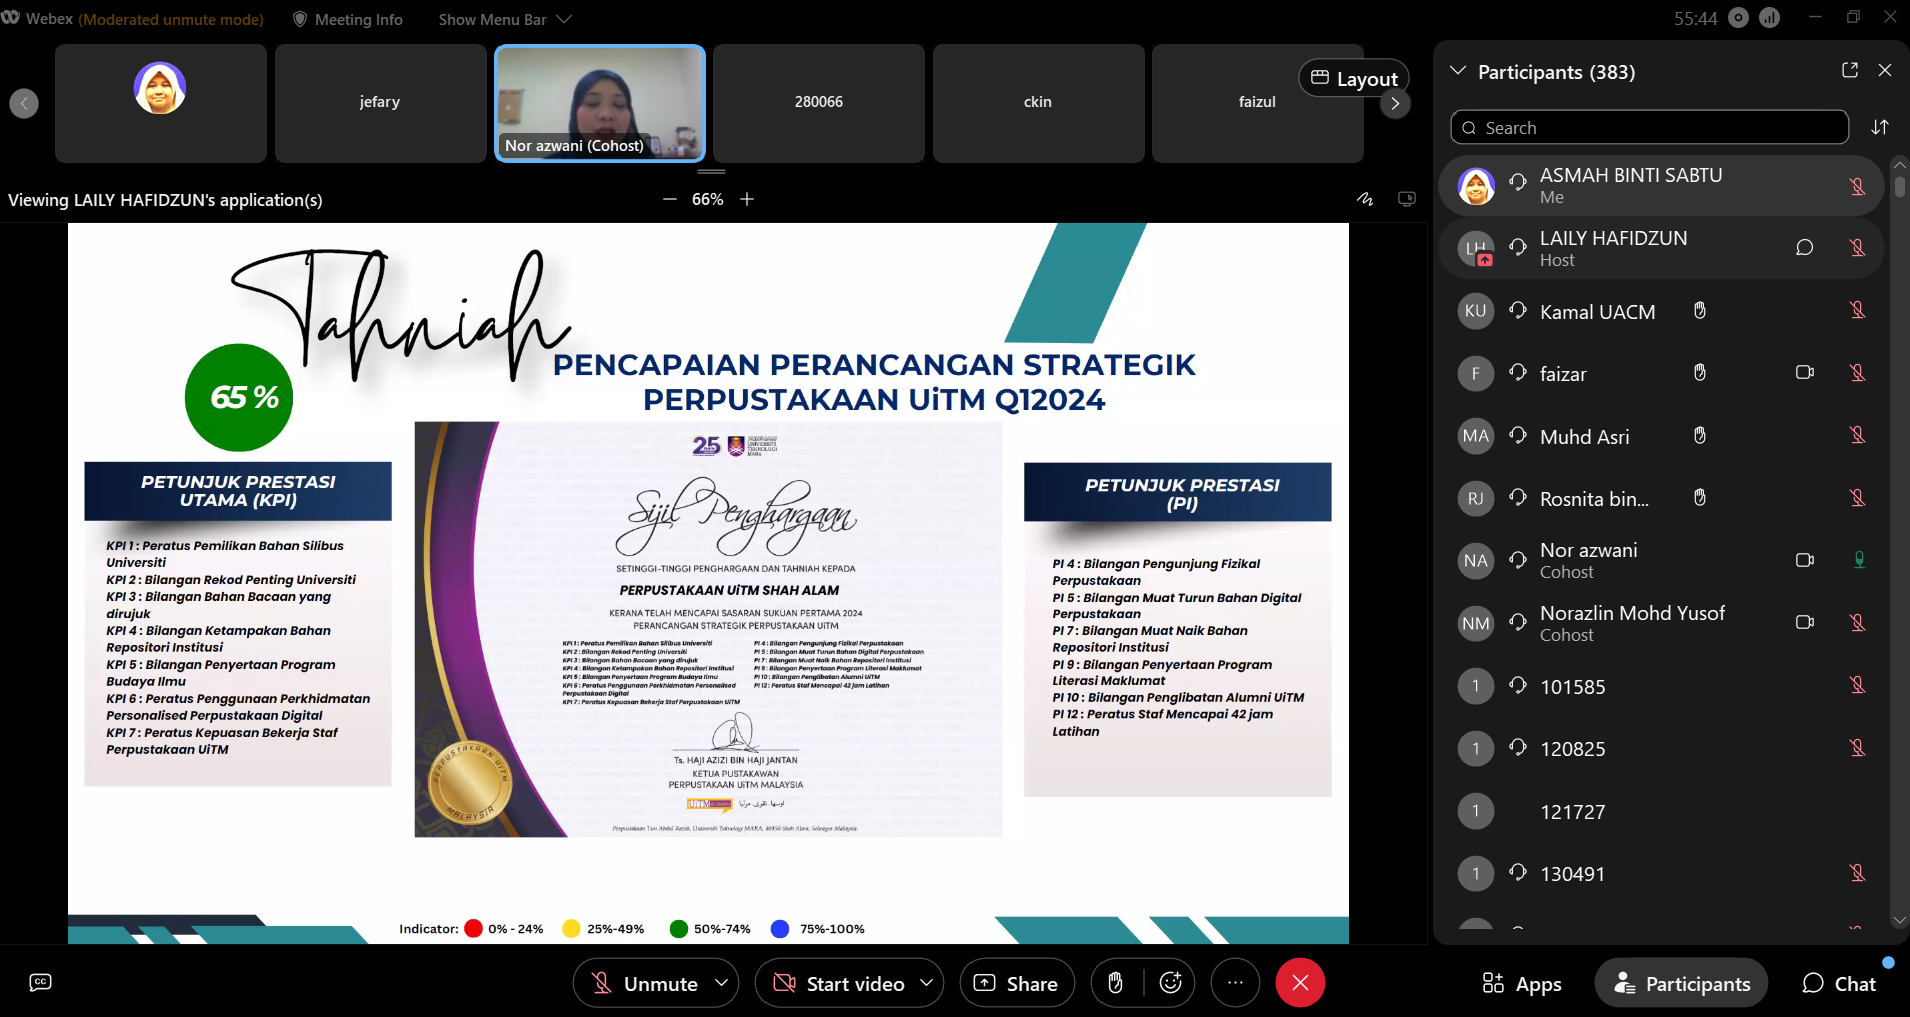Click camera icon for Nor azwani
The height and width of the screenshot is (1017, 1910).
(x=1805, y=560)
